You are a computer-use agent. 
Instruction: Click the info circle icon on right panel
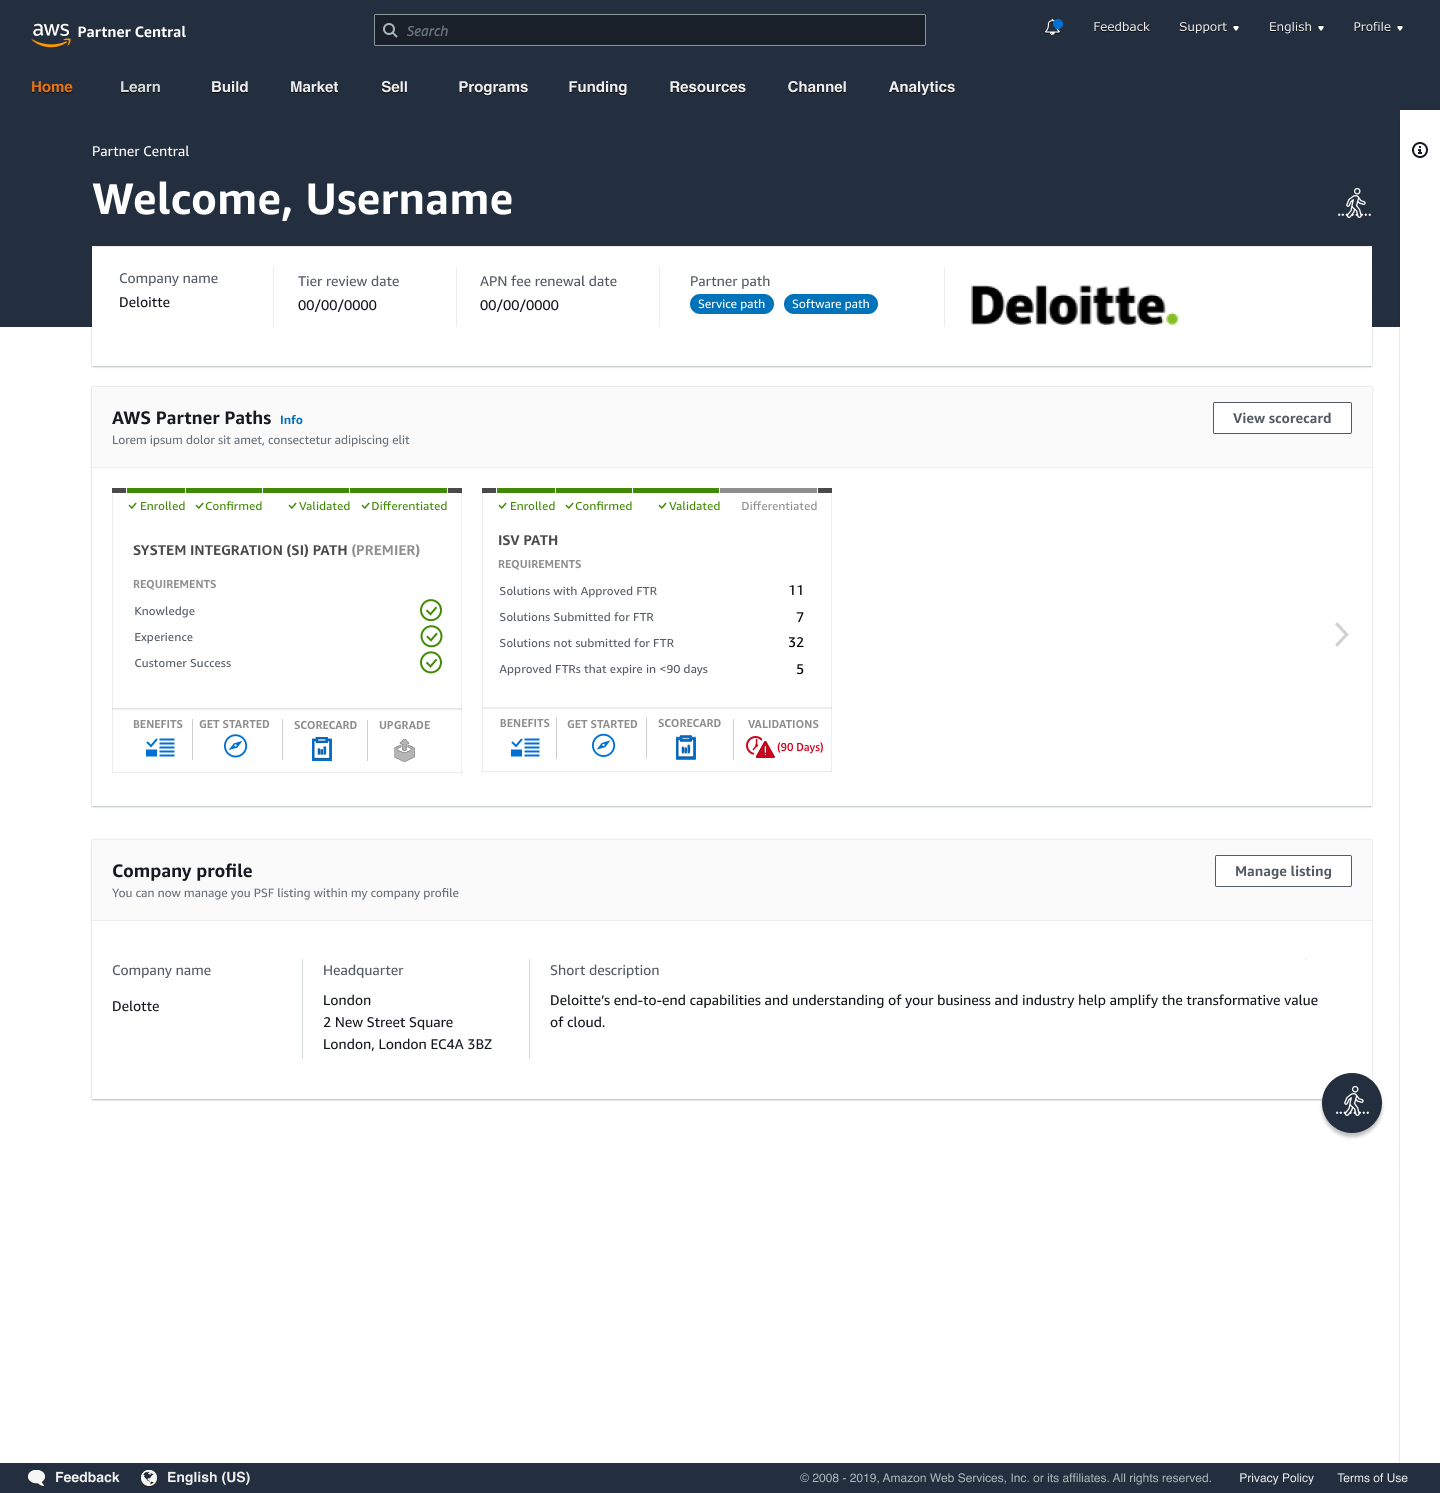point(1420,150)
